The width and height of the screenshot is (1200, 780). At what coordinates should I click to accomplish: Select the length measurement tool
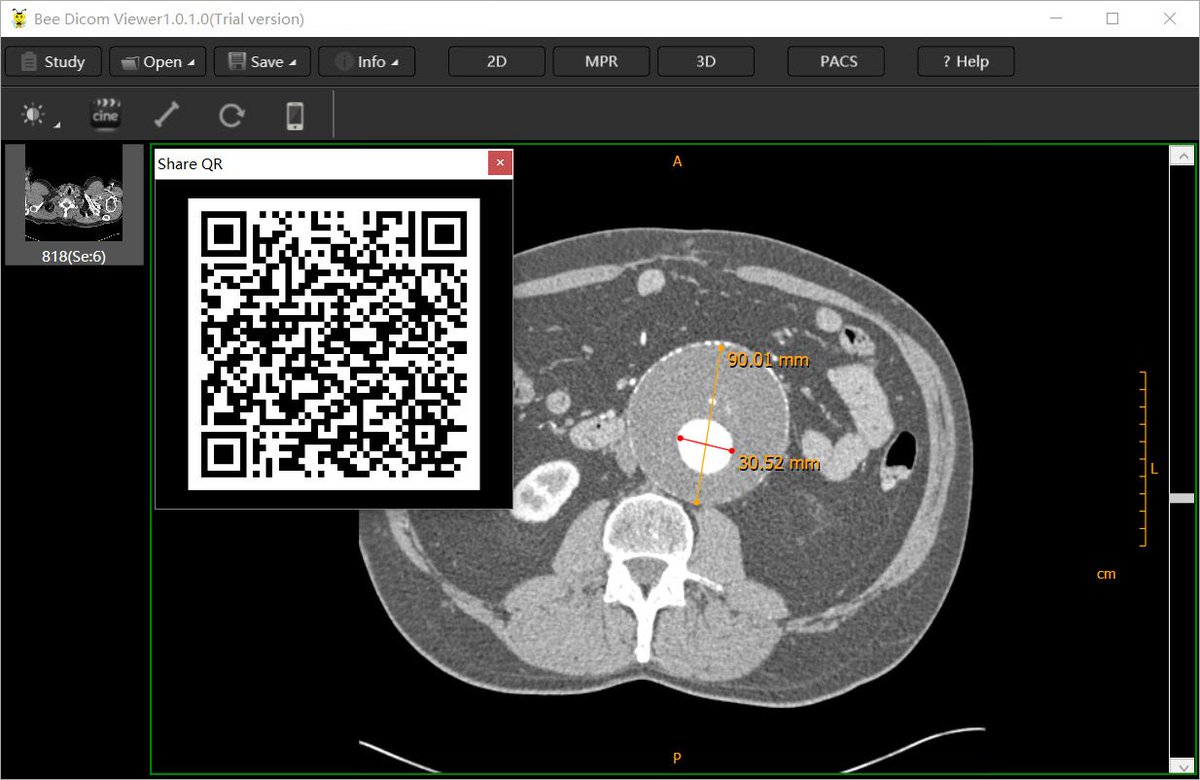167,115
